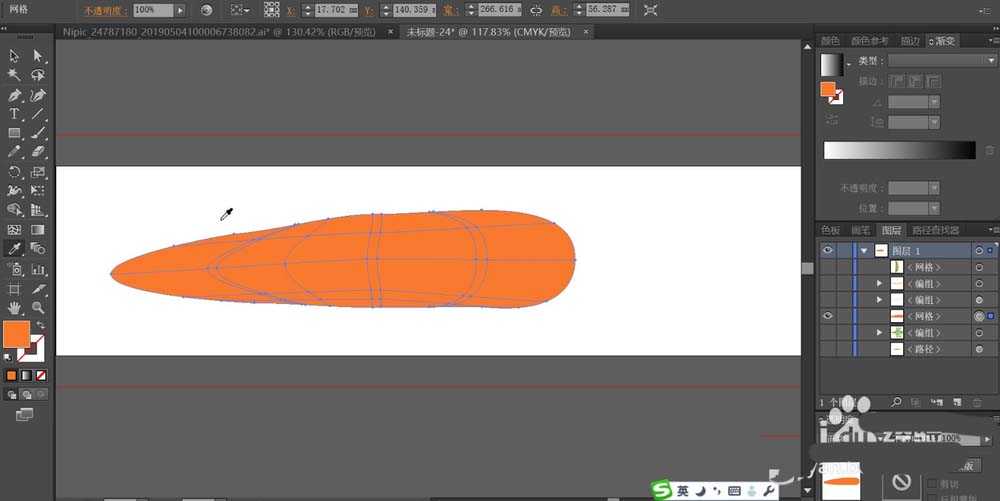Activate the Direct Selection tool
The image size is (1000, 501).
(38, 56)
